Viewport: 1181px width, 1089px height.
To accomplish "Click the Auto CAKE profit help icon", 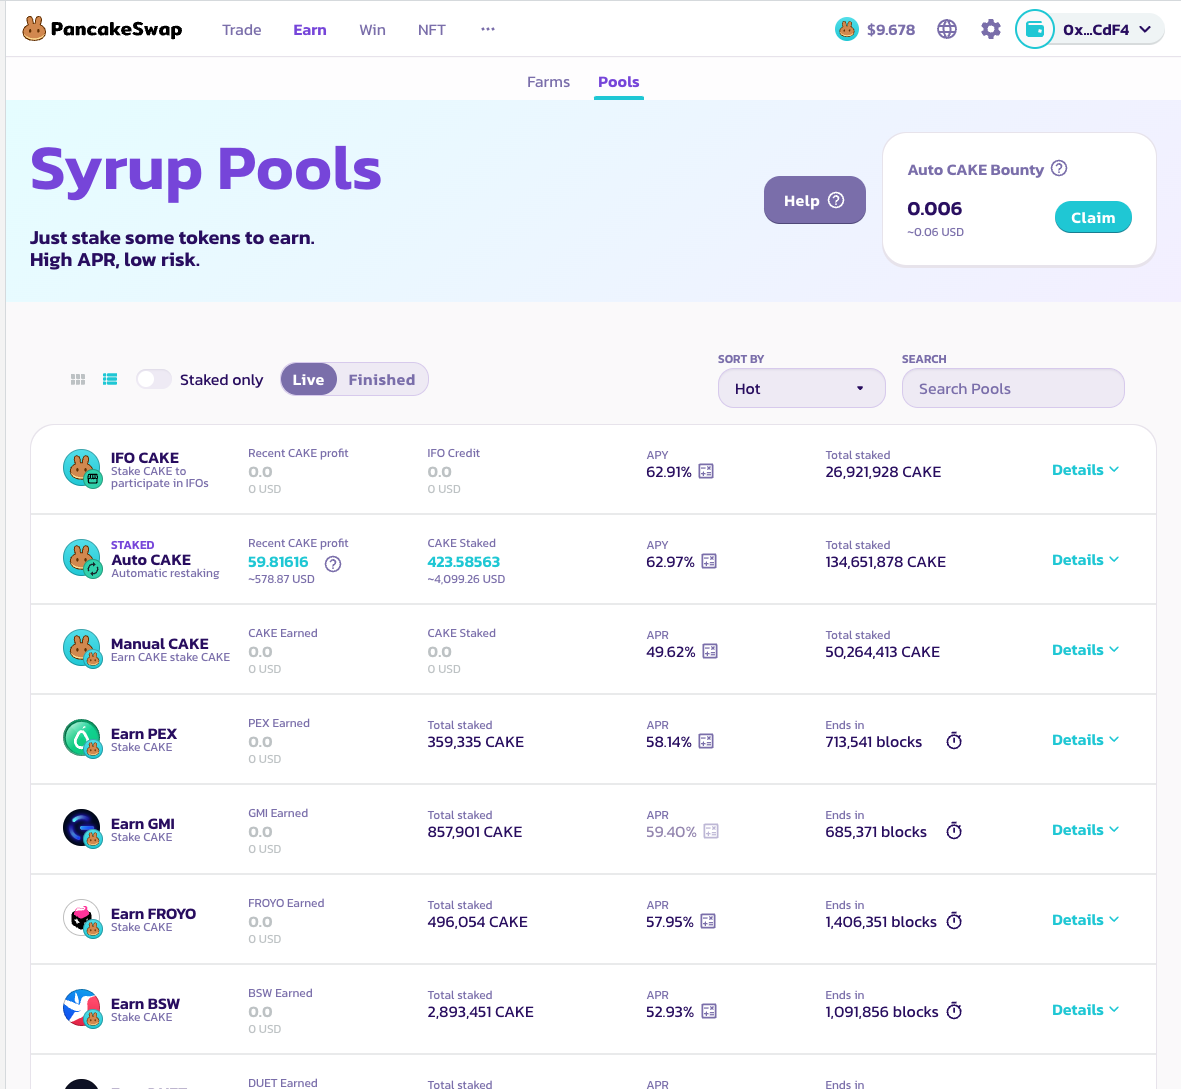I will tap(333, 564).
